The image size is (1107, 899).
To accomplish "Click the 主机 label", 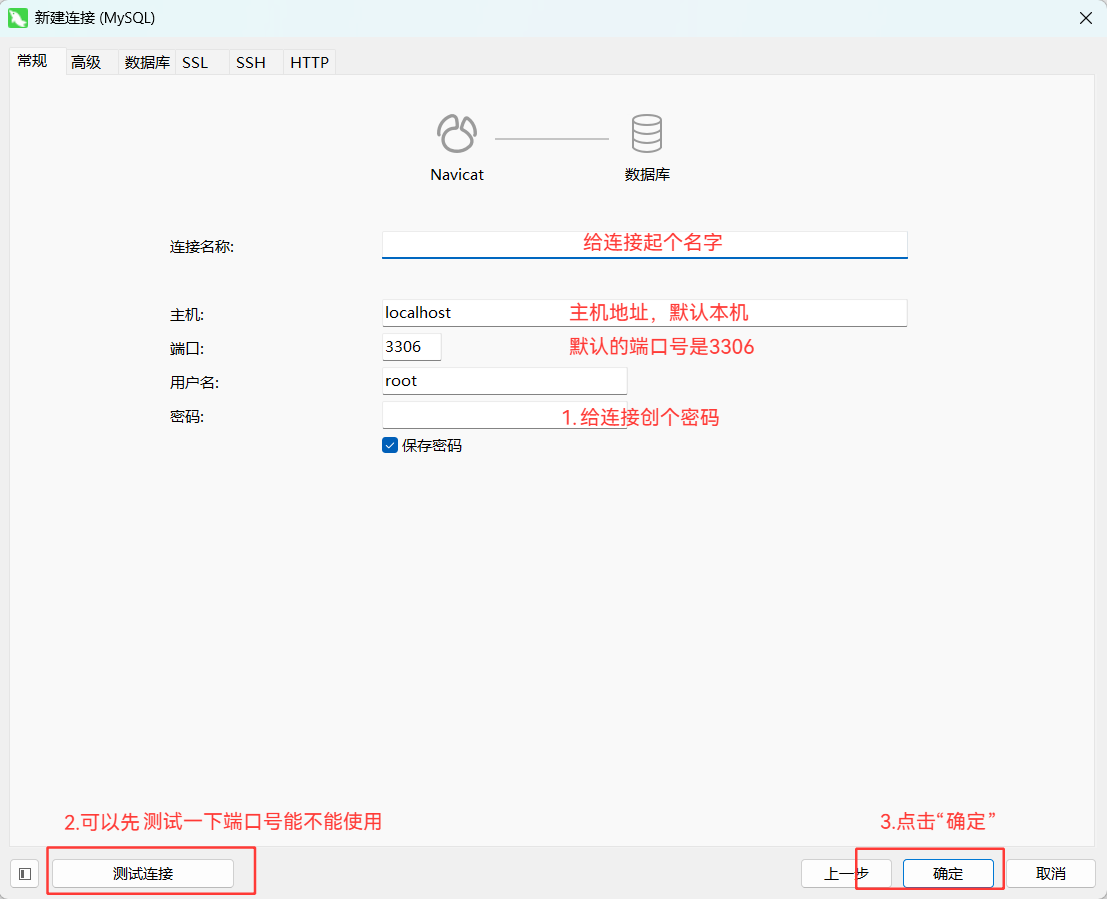I will [186, 314].
